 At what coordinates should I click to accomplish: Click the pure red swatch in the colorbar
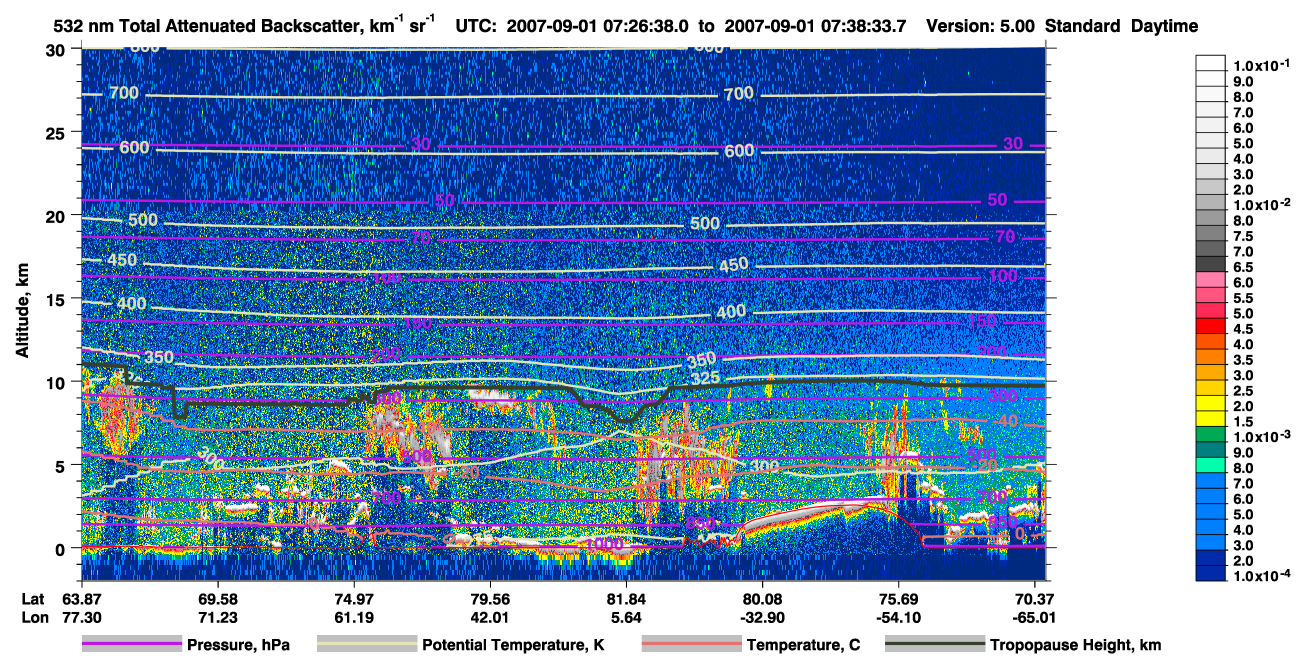1211,325
